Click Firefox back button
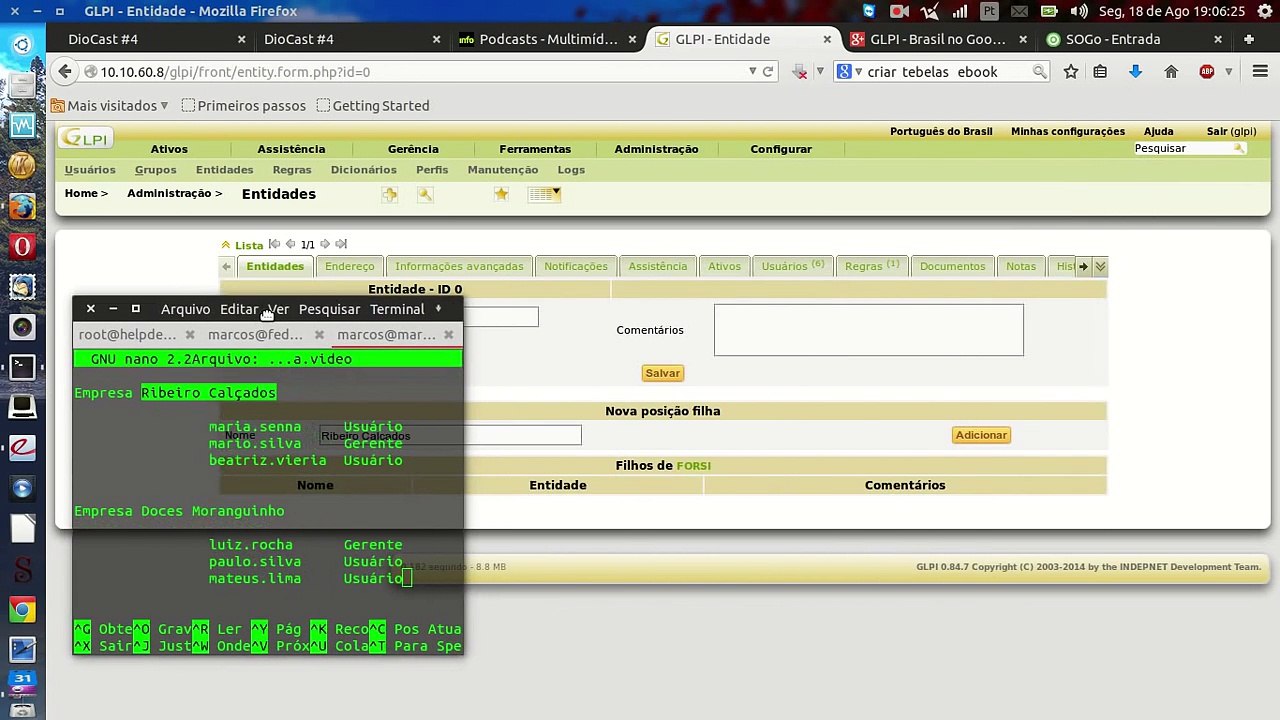 (x=65, y=72)
